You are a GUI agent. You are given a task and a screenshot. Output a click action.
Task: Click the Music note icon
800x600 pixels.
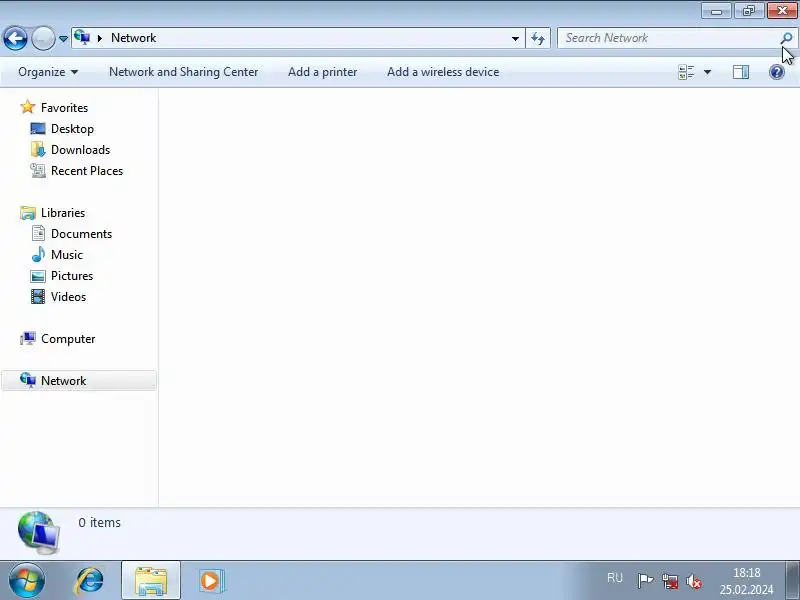tap(38, 254)
